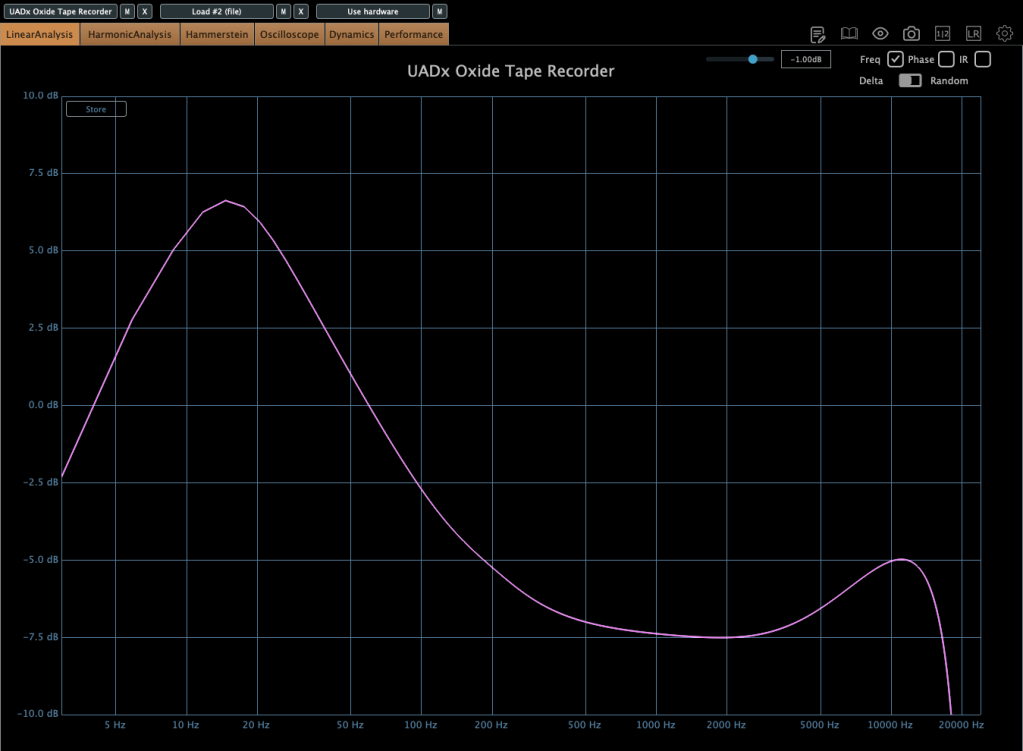Open the Load #2 (file) slot selector
The image size is (1023, 751).
(216, 12)
